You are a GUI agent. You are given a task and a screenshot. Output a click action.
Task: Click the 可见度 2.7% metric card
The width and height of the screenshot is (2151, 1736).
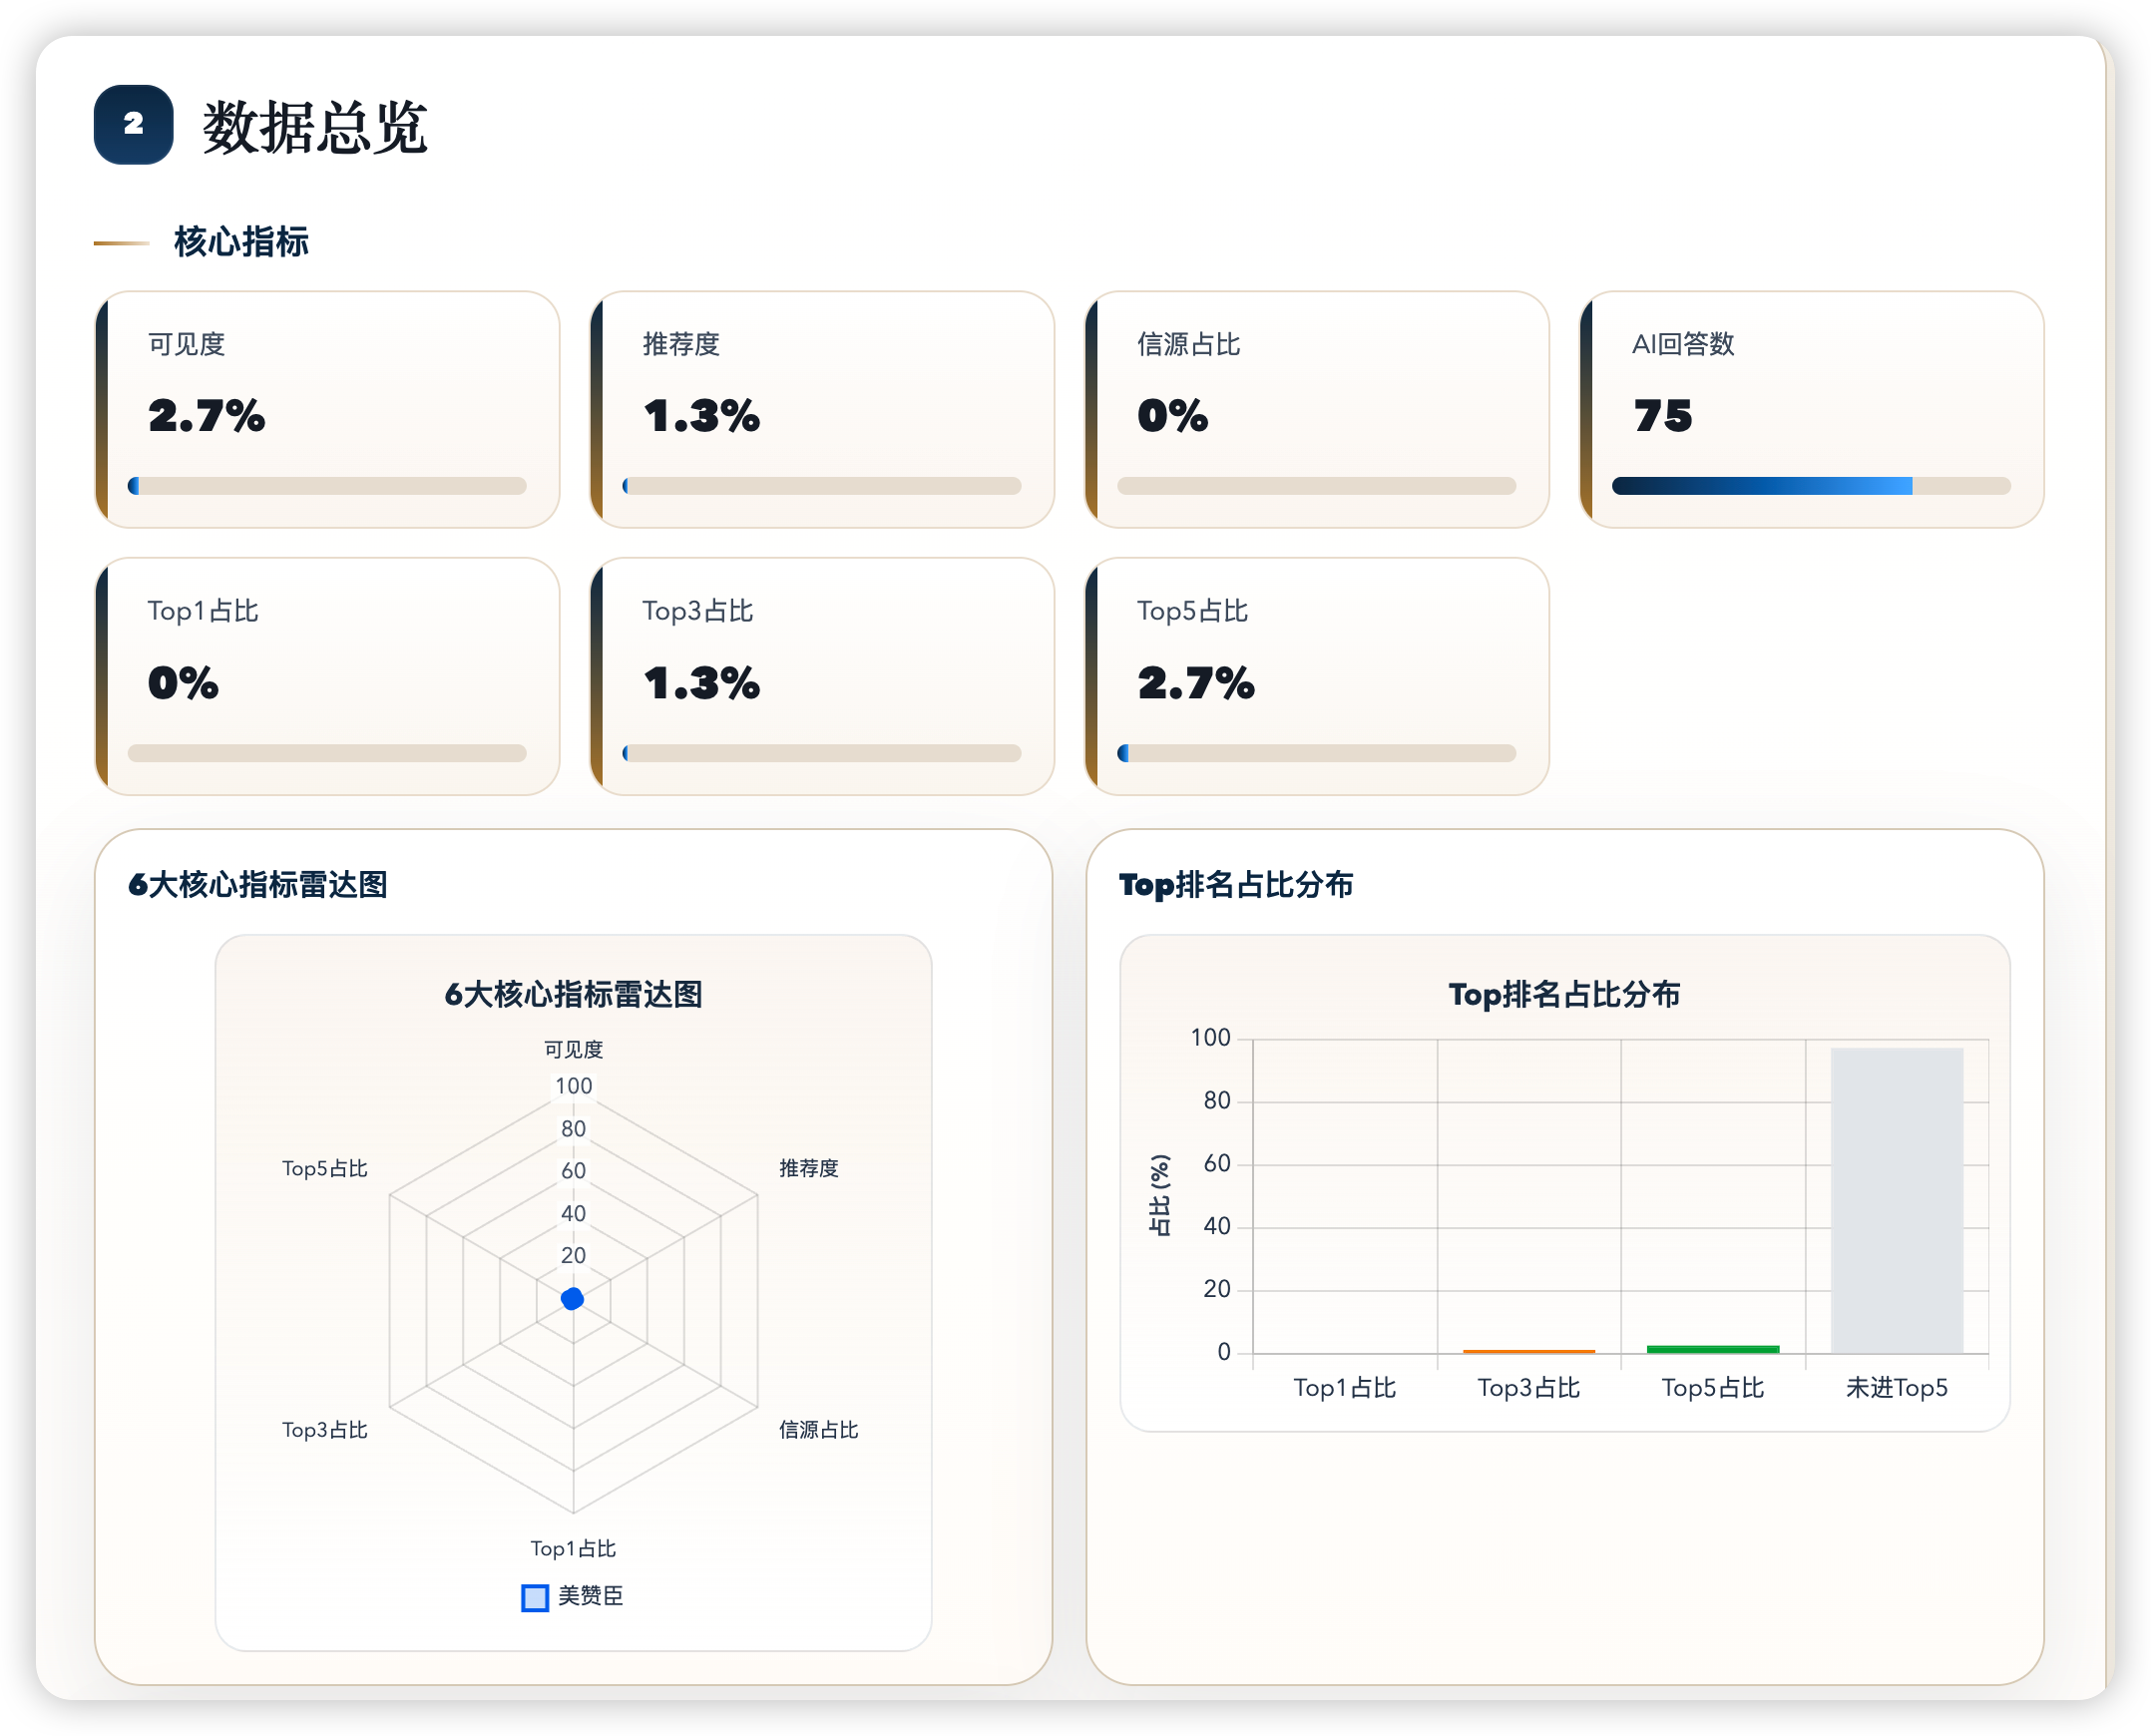(x=327, y=409)
